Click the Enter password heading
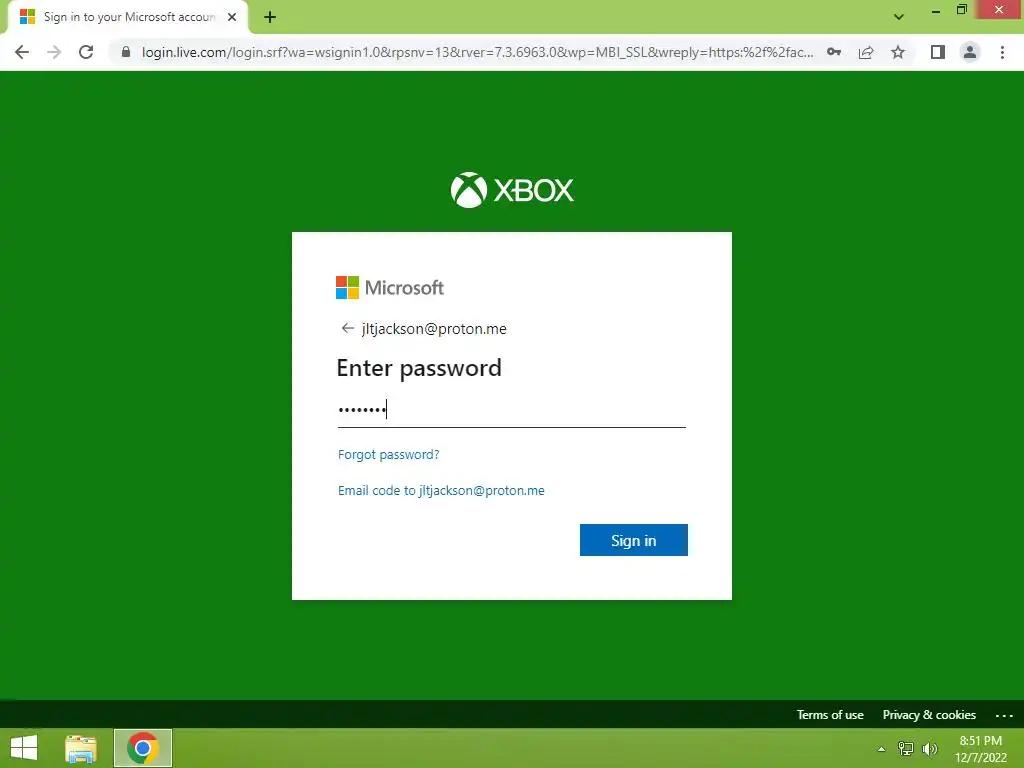Screen dimensions: 1024x768 (419, 368)
